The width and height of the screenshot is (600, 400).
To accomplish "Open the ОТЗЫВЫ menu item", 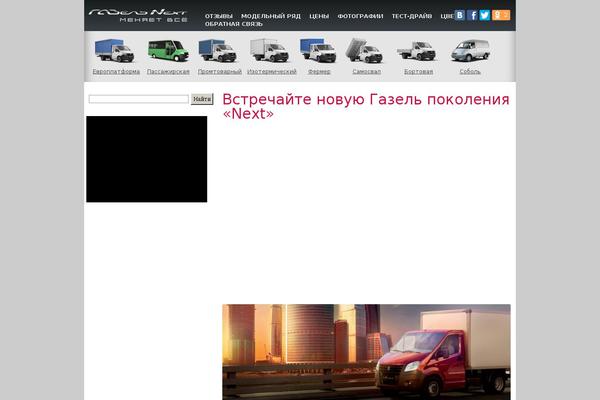I will coord(218,16).
